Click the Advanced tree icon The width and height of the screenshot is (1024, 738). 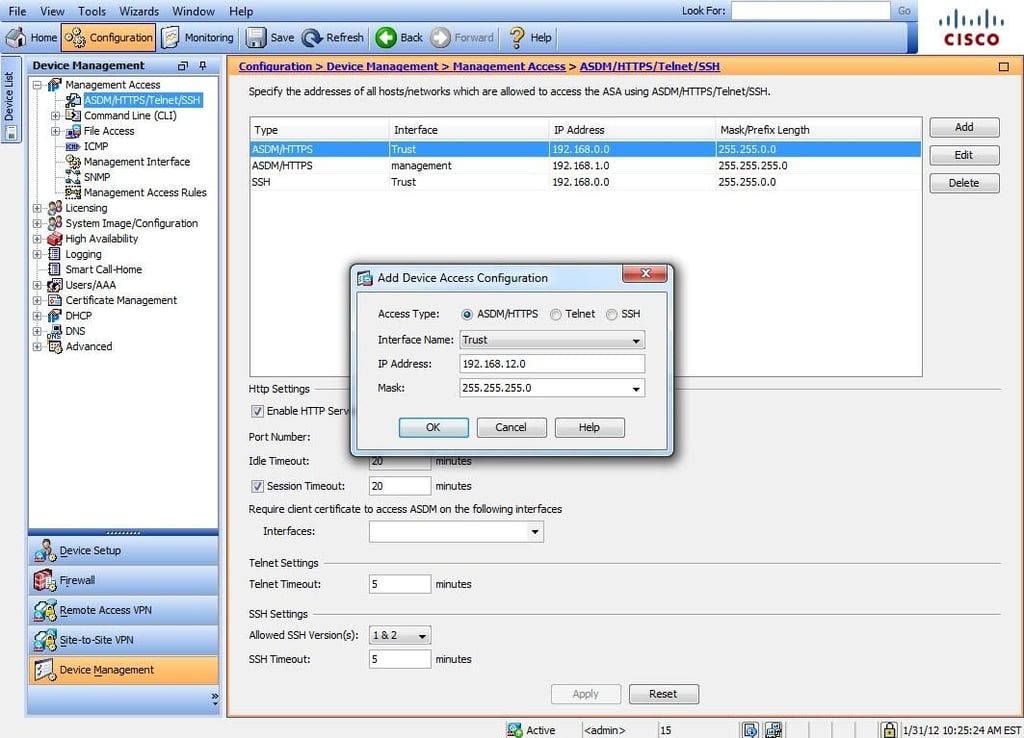pos(55,347)
